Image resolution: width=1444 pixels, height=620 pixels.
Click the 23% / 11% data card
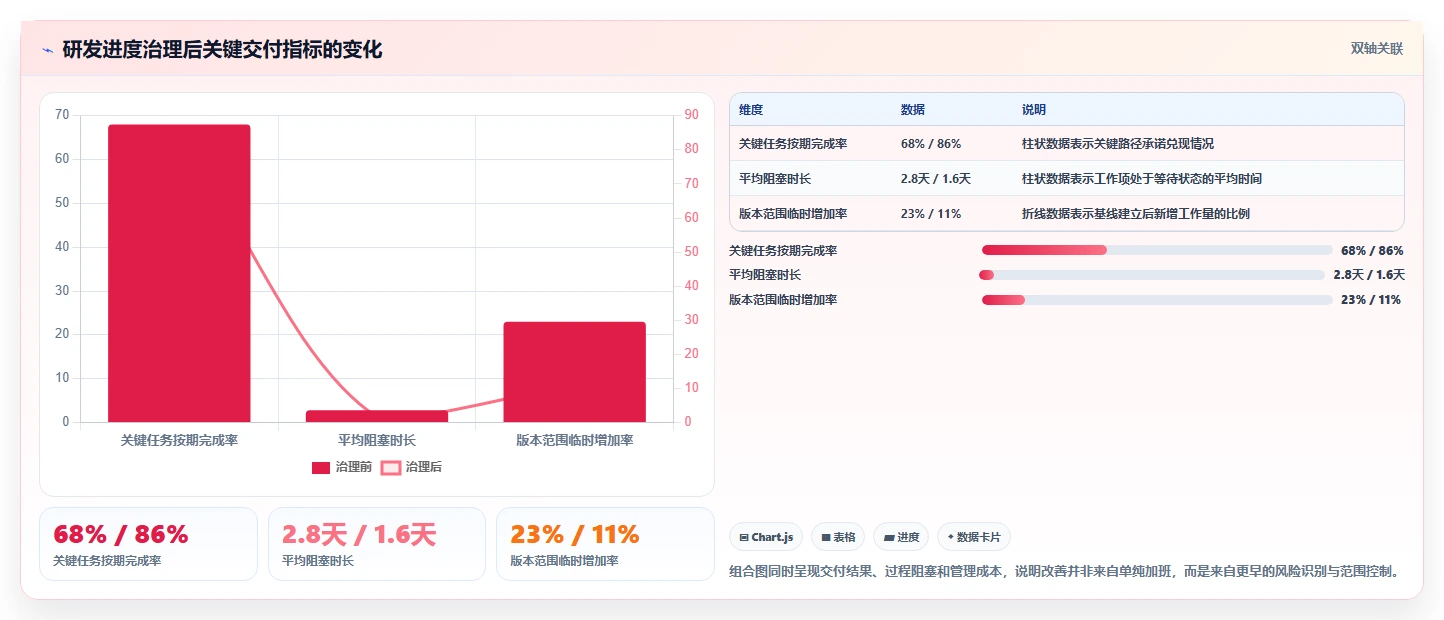tap(605, 544)
